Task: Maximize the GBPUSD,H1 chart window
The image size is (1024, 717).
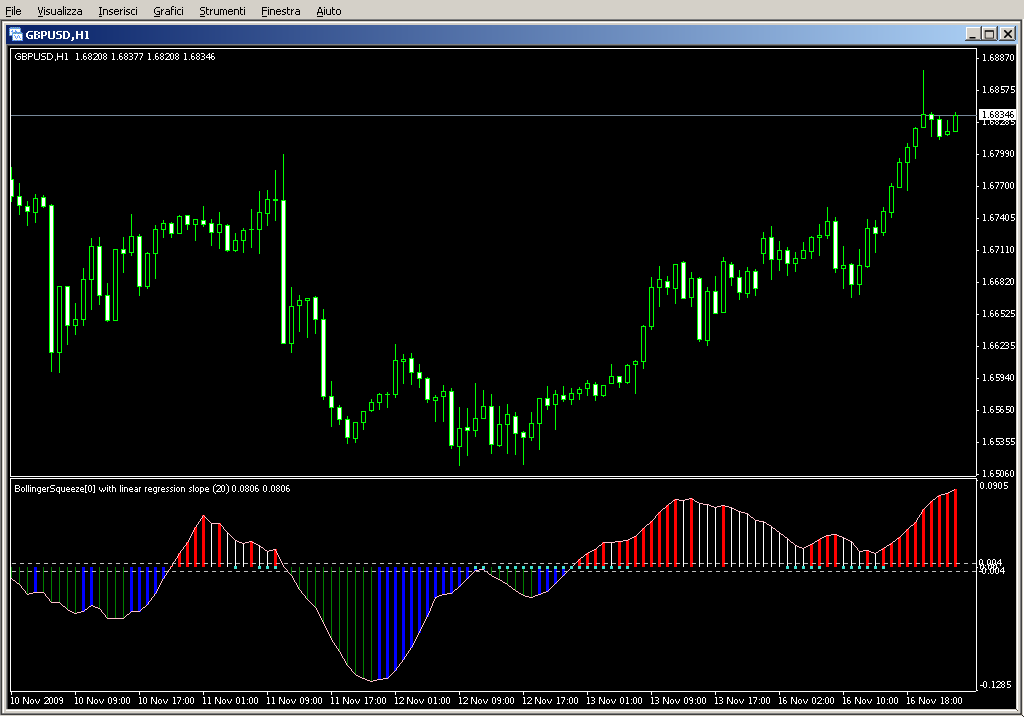Action: click(989, 34)
